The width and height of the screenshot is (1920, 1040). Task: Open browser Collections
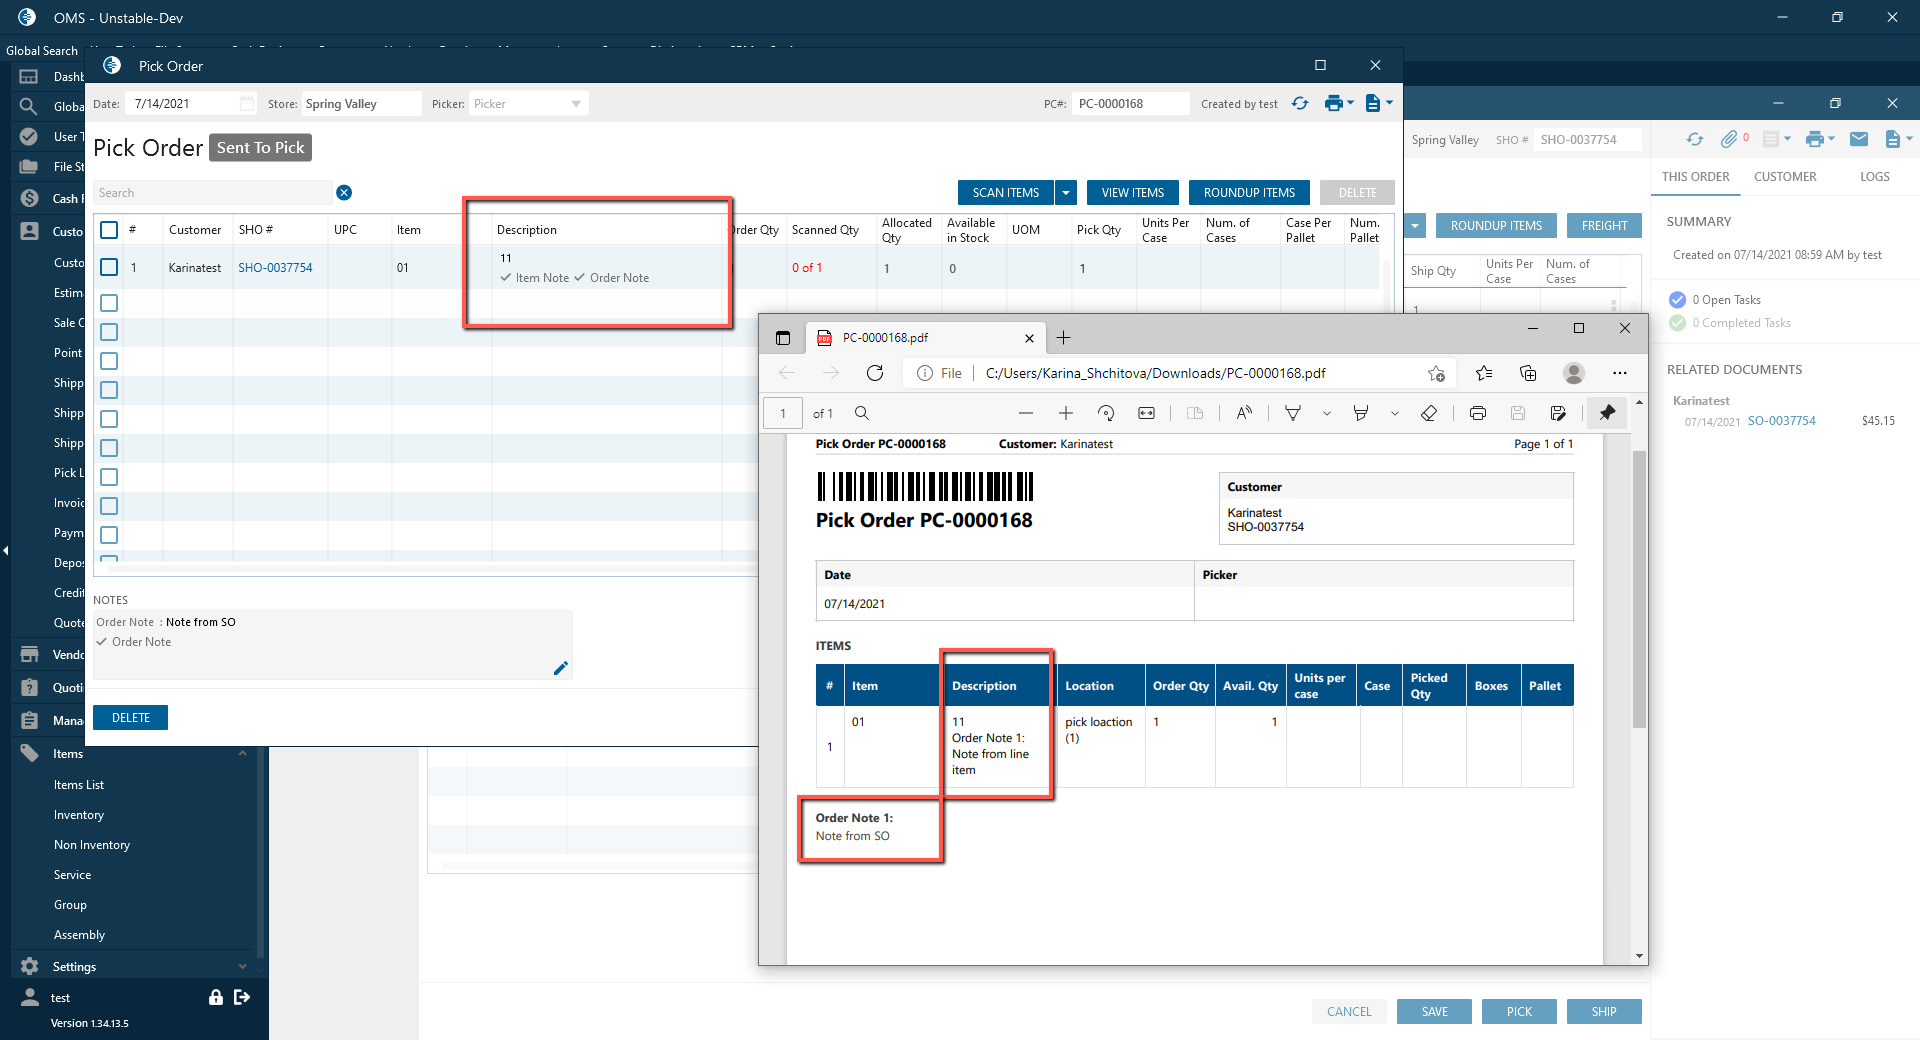coord(1528,373)
